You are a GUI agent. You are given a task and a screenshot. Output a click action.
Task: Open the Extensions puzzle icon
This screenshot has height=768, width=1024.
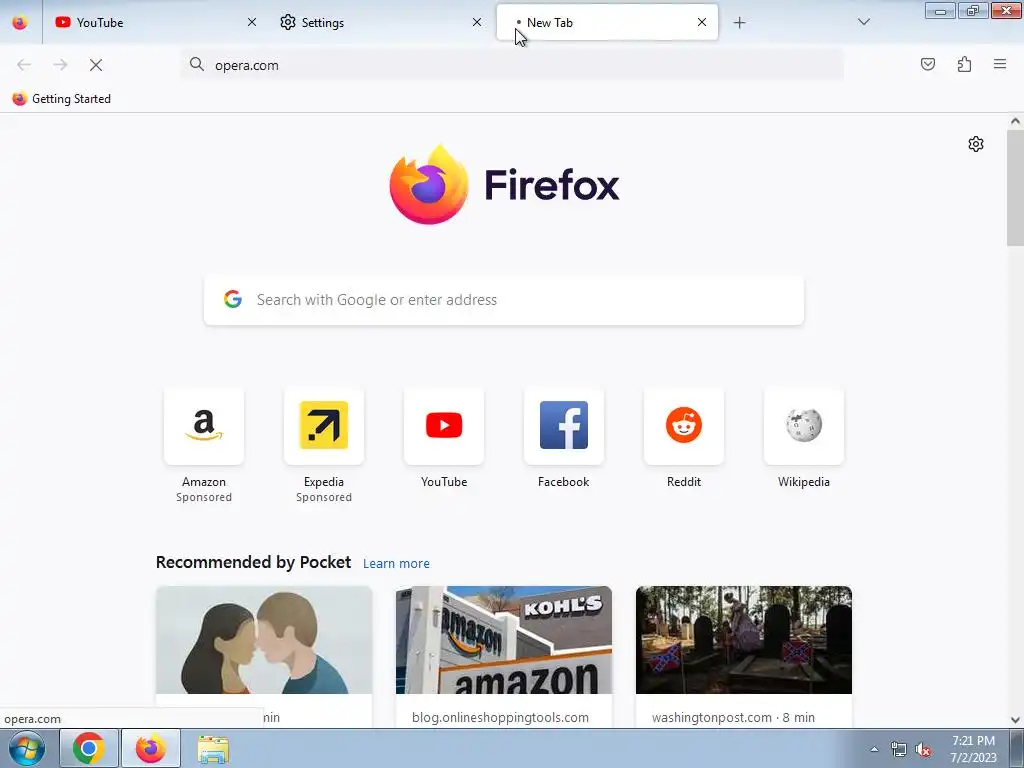(x=965, y=64)
